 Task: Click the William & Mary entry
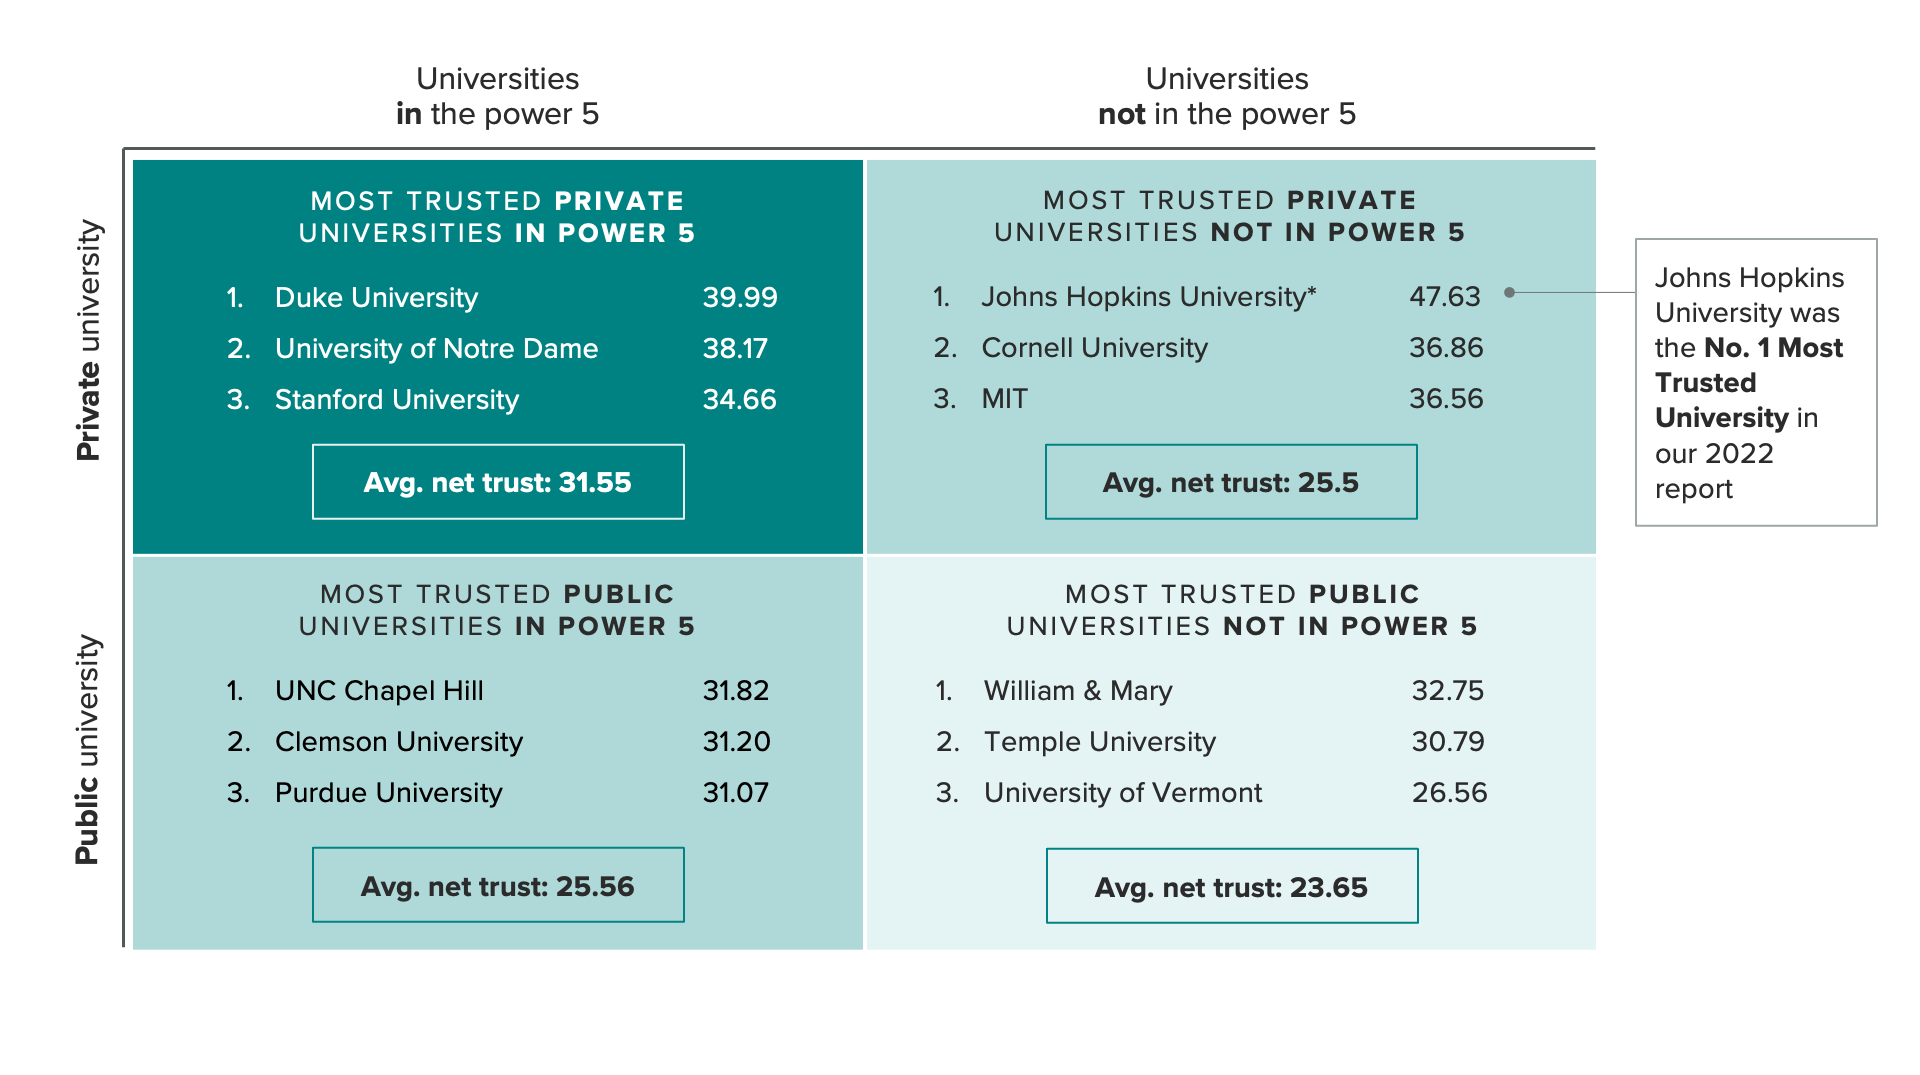tap(1078, 691)
